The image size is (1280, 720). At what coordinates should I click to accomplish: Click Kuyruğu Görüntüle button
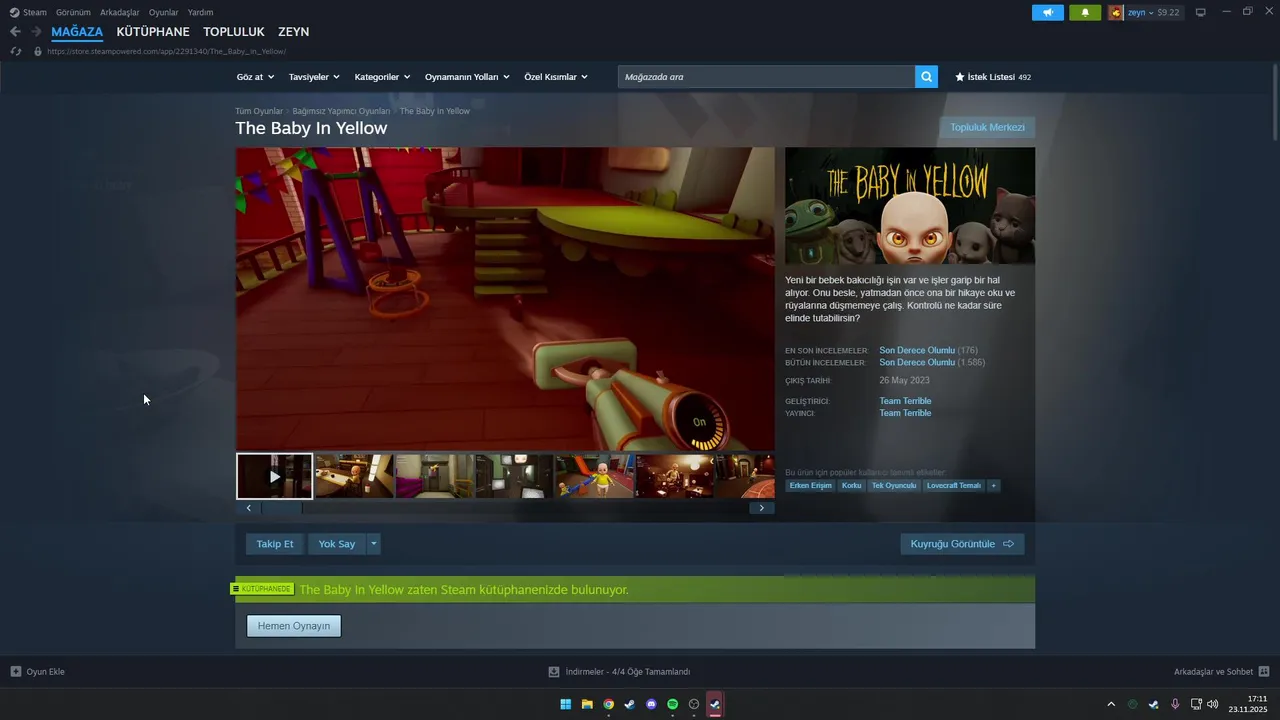coord(962,544)
